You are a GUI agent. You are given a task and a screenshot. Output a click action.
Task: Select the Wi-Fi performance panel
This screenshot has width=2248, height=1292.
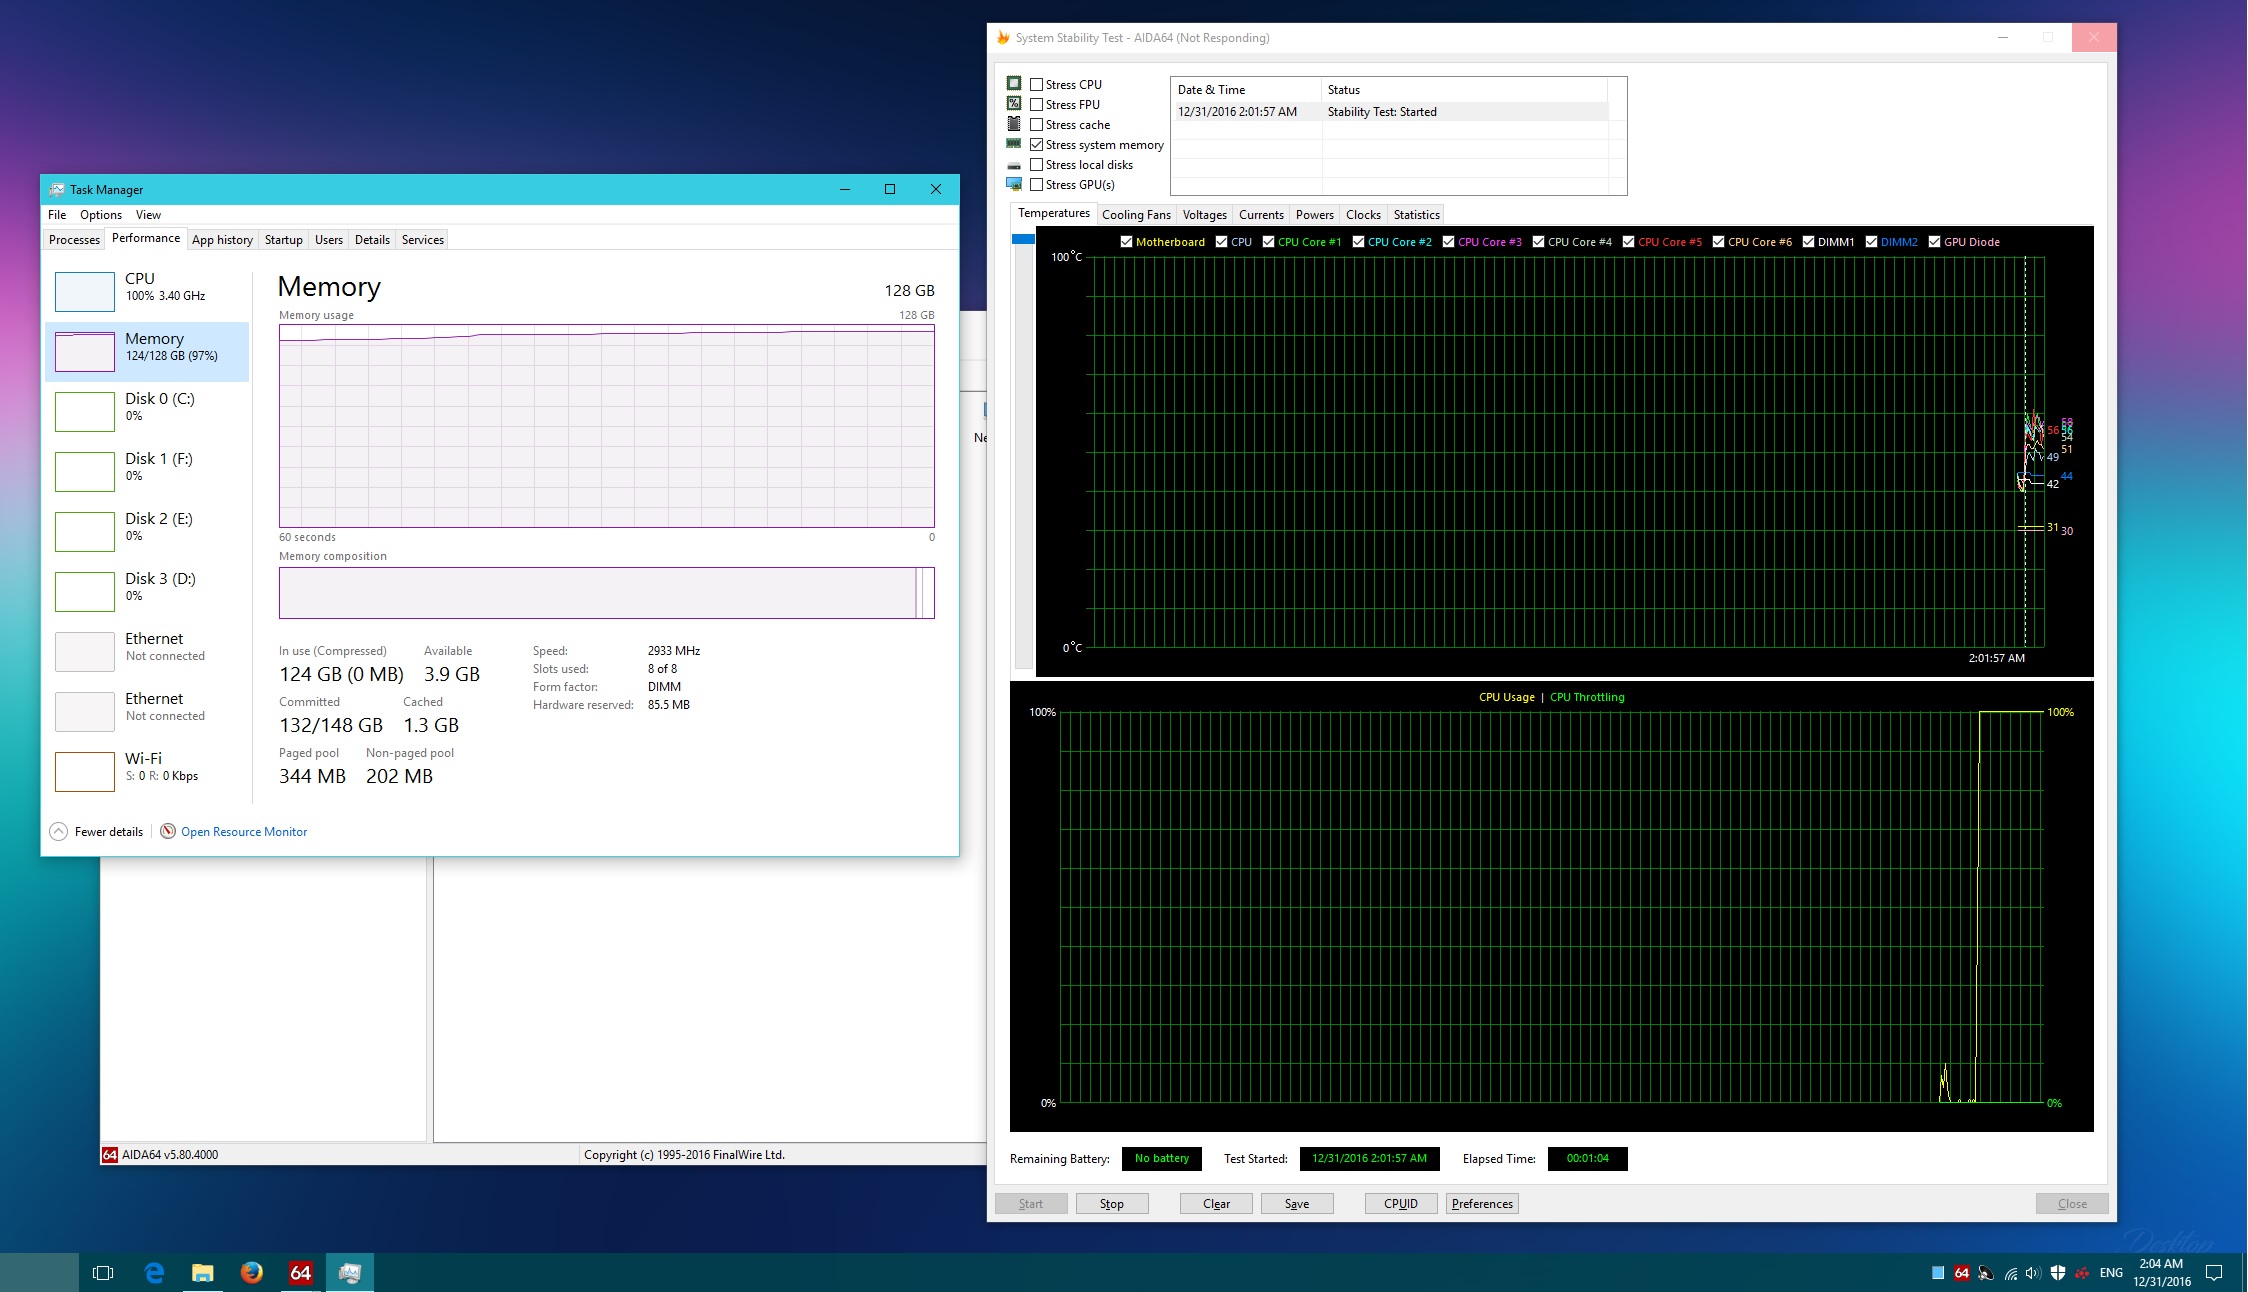148,771
